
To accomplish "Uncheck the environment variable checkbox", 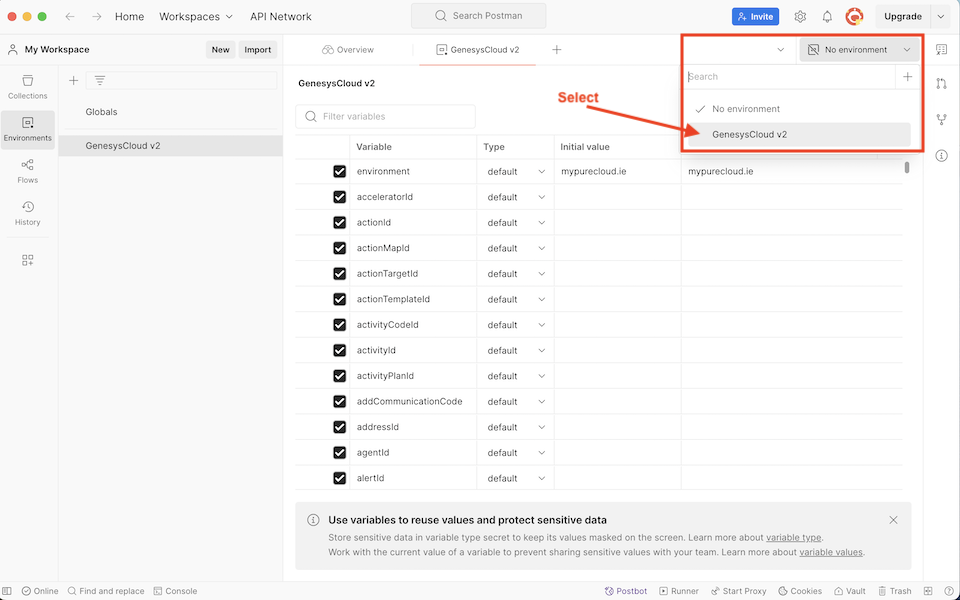I will tap(340, 172).
